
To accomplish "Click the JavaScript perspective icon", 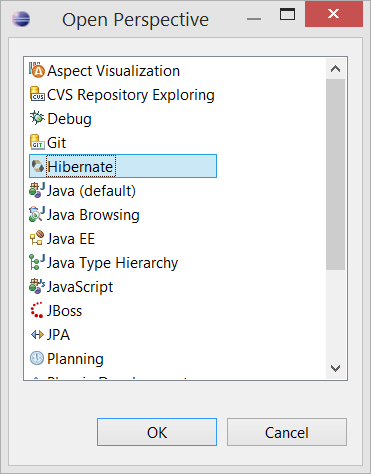I will (x=37, y=286).
